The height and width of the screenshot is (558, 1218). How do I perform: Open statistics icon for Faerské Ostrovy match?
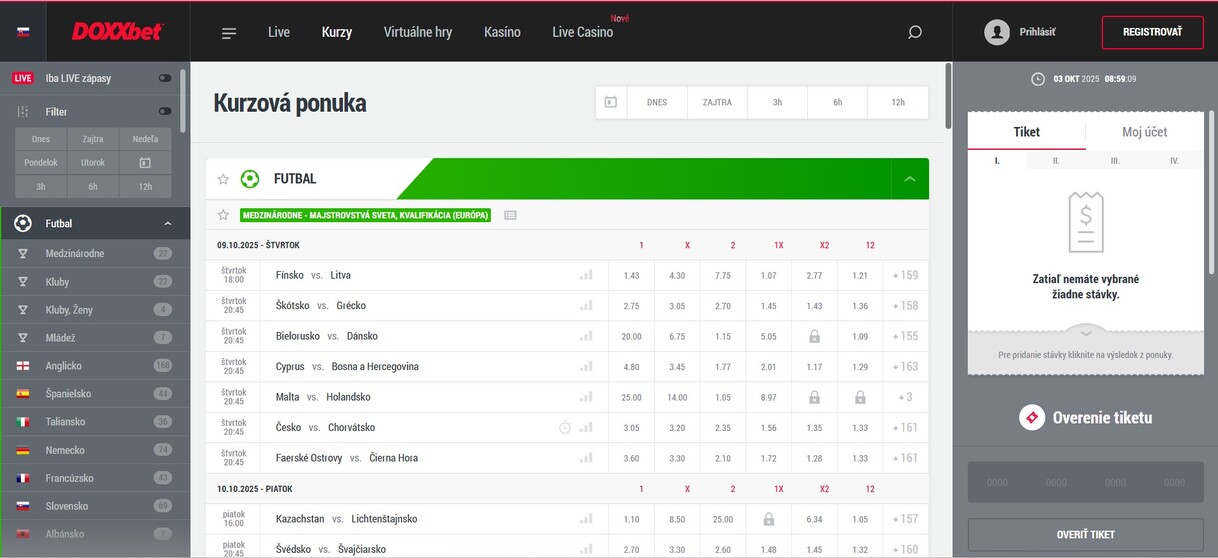(x=586, y=458)
